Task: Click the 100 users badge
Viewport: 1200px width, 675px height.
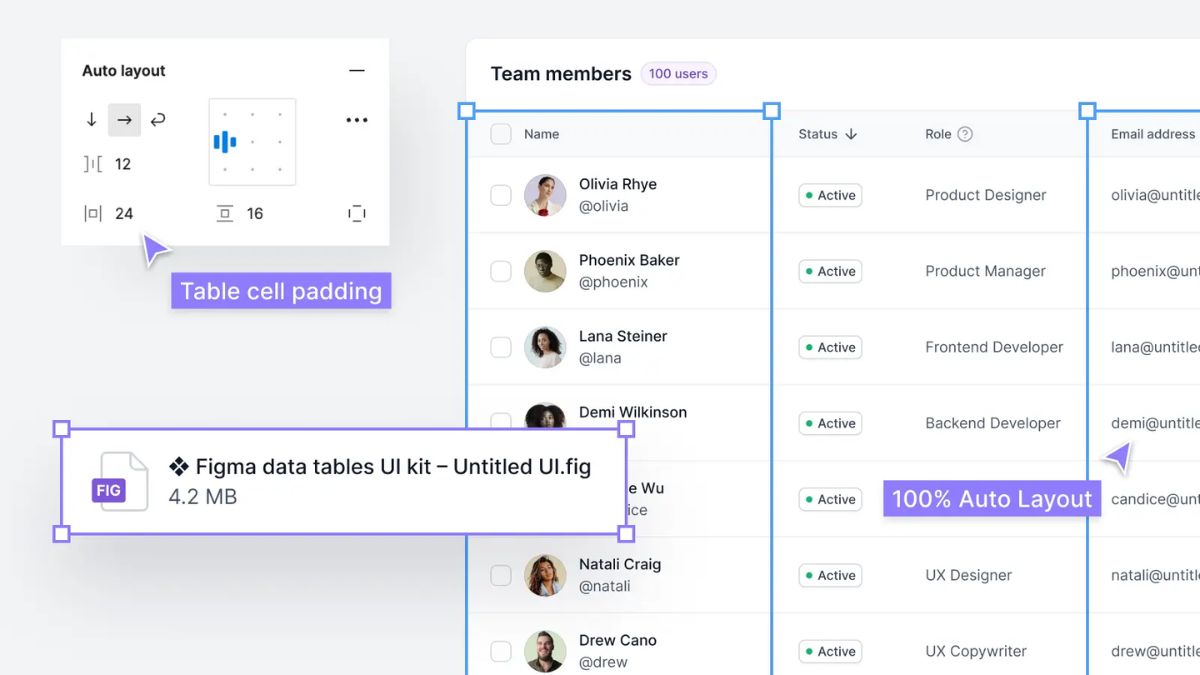Action: pyautogui.click(x=678, y=73)
